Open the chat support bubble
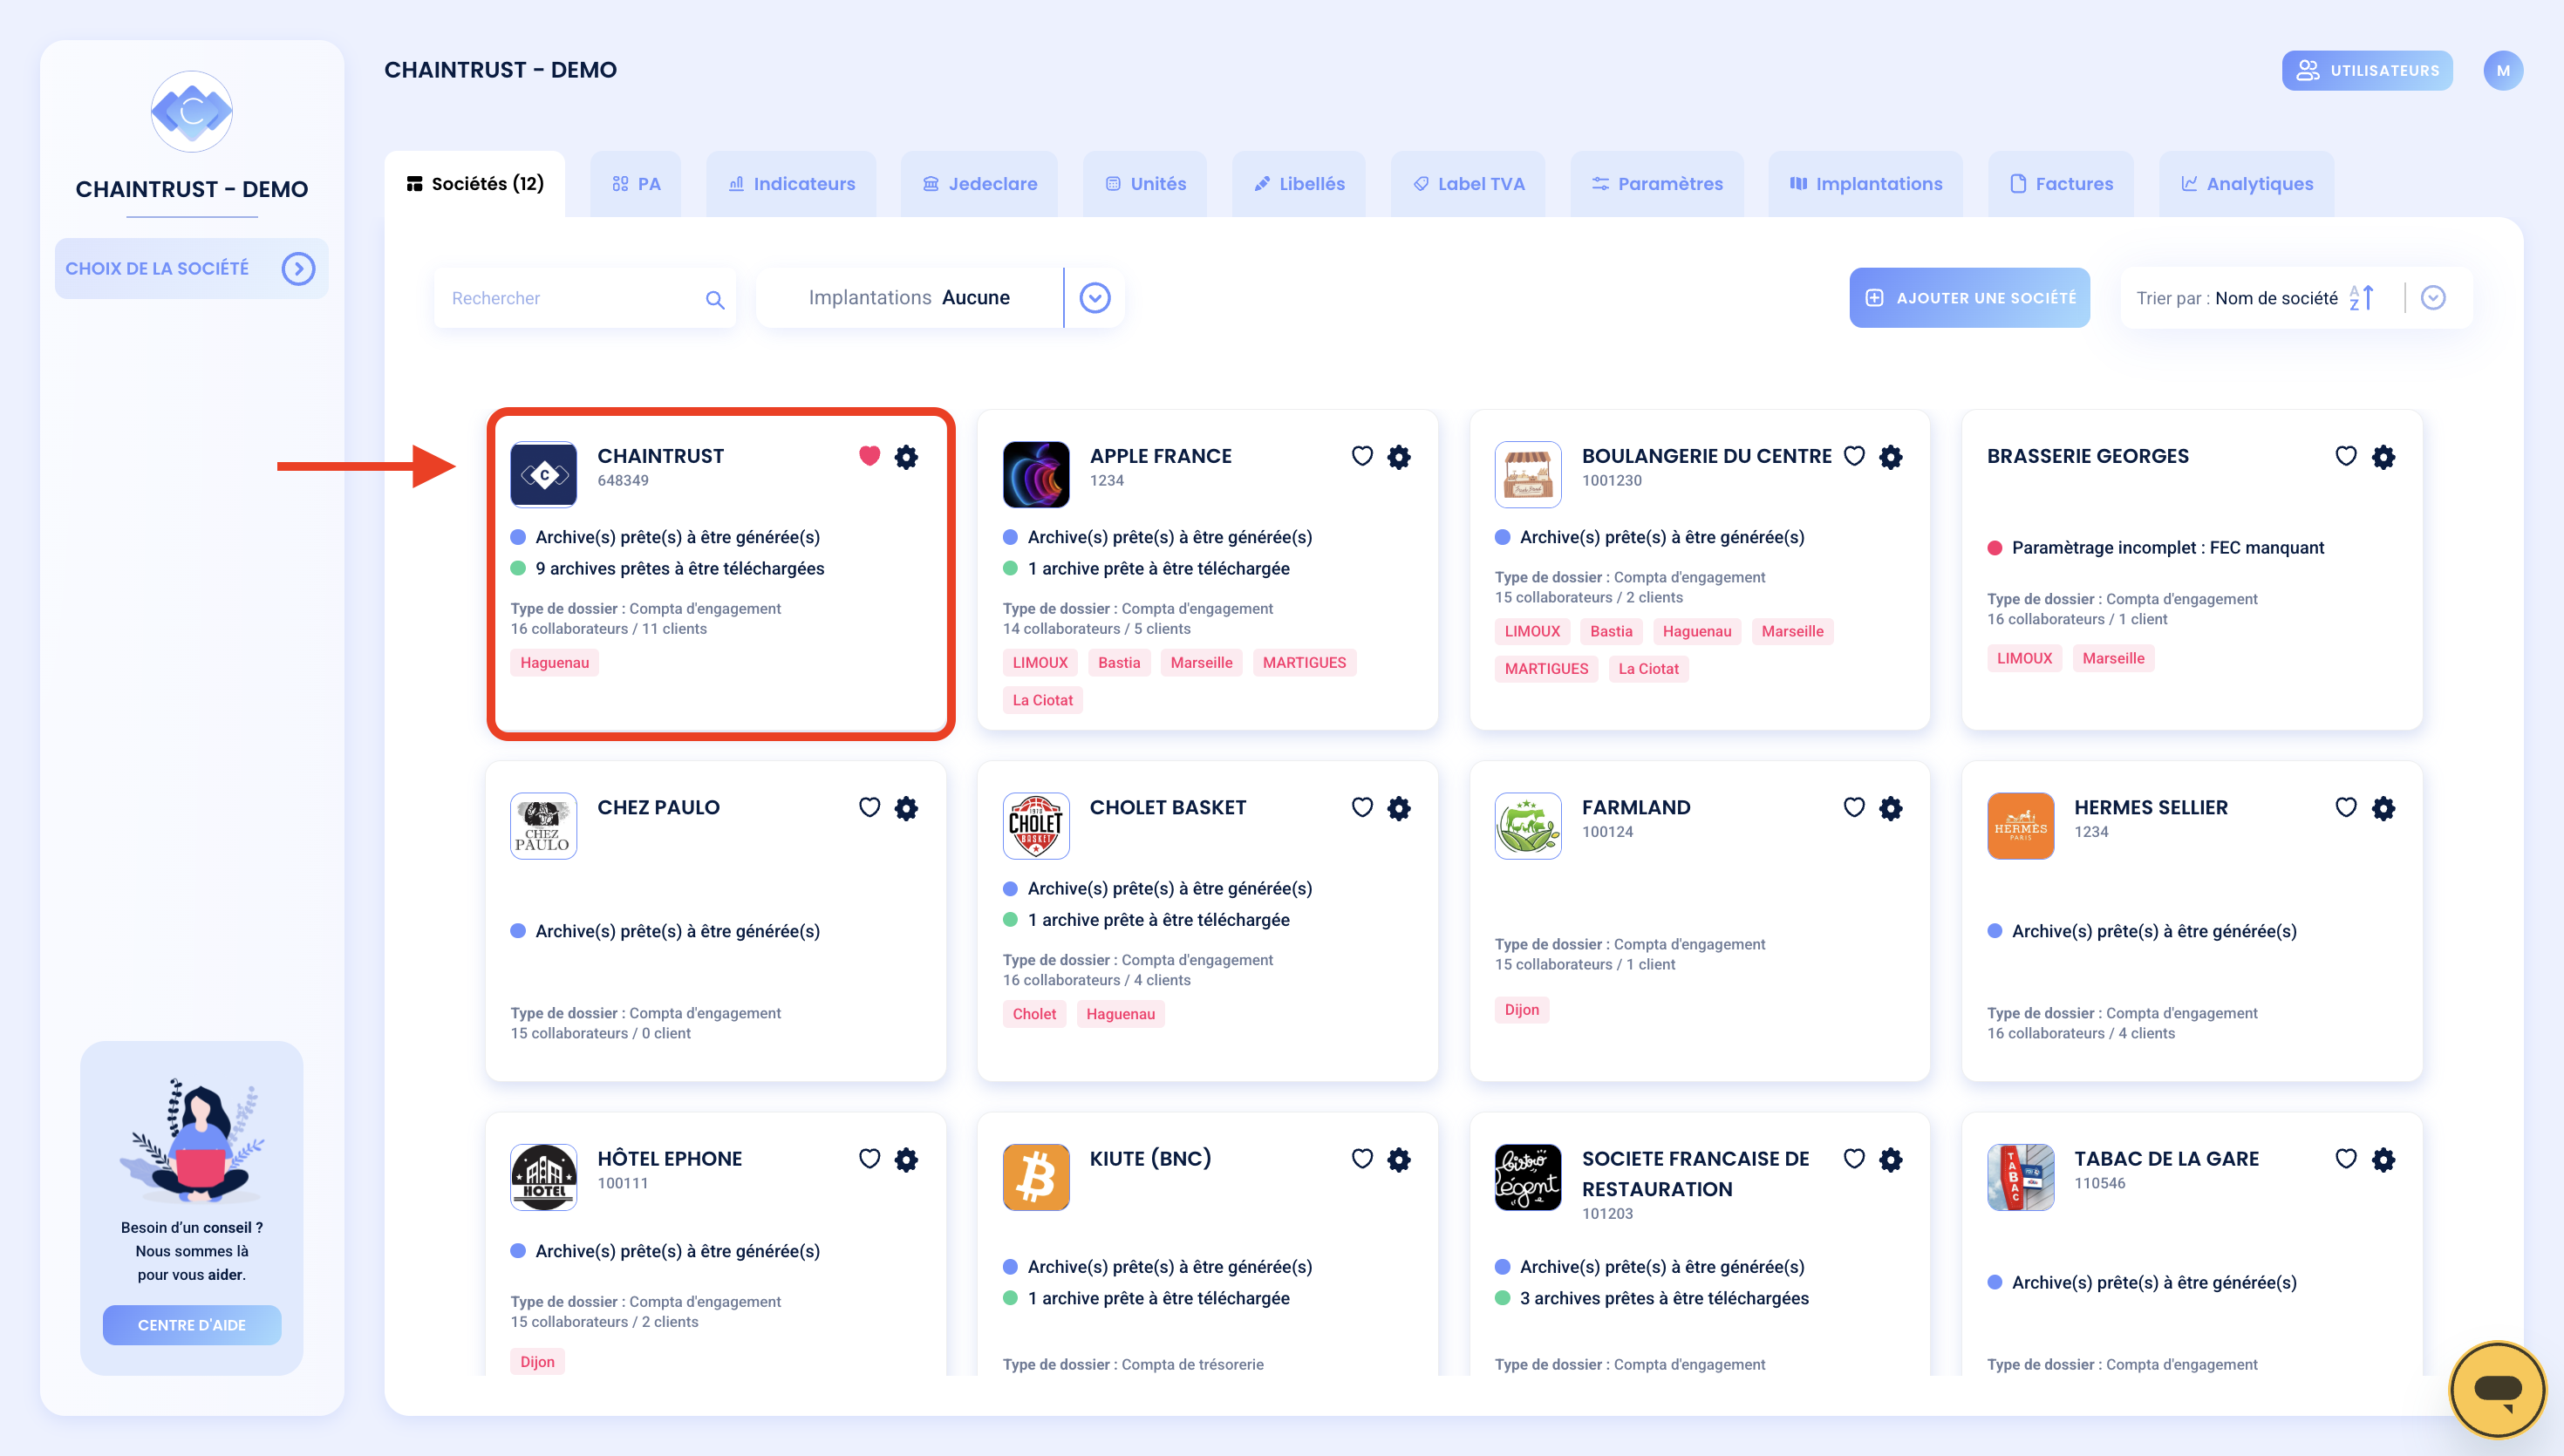 pyautogui.click(x=2497, y=1389)
